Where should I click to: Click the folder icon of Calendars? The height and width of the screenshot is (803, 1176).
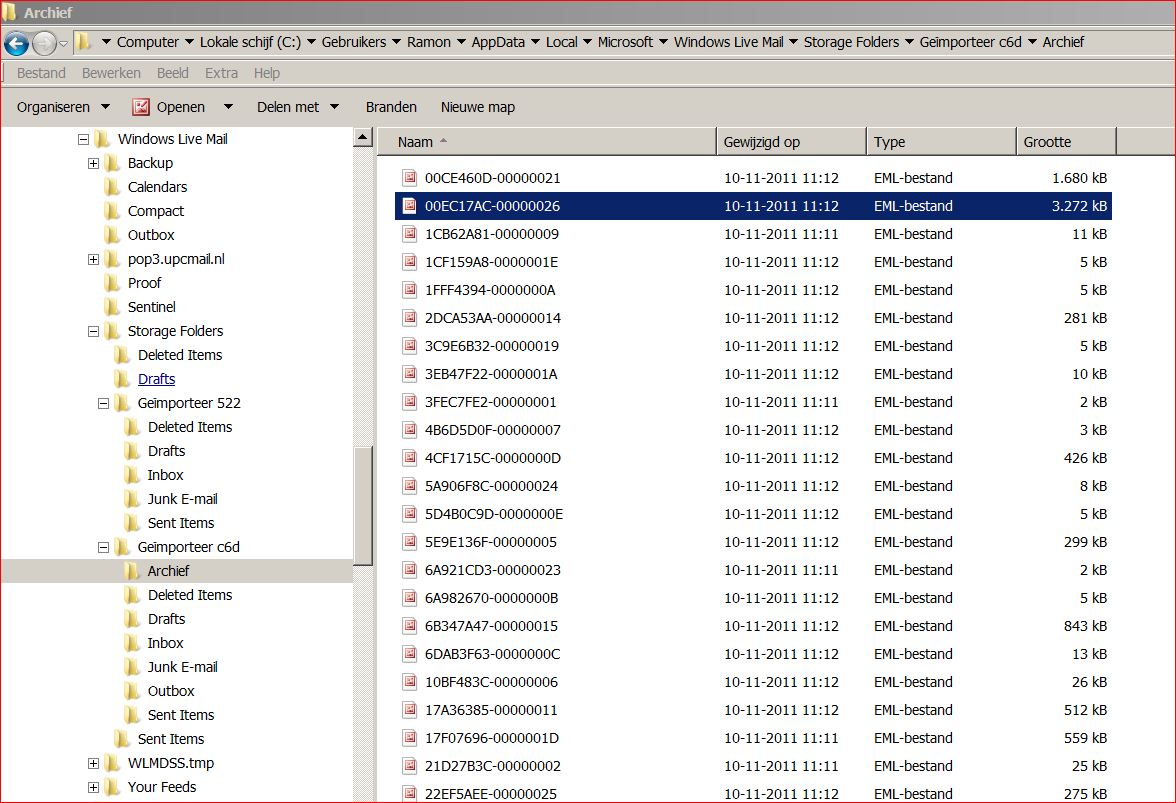pos(112,187)
